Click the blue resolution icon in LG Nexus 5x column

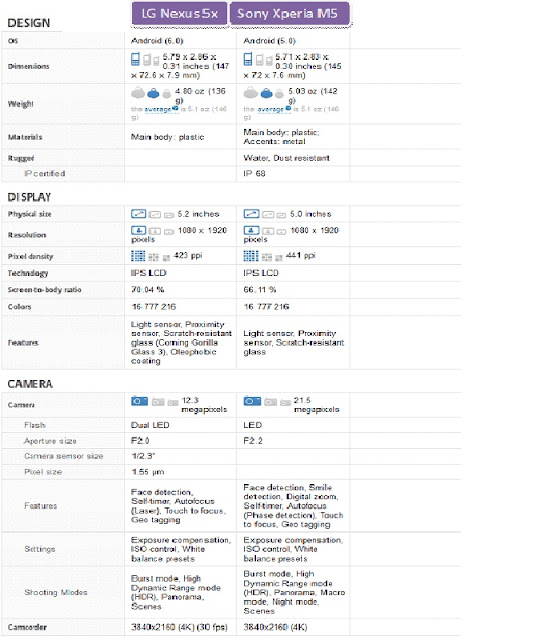(138, 231)
